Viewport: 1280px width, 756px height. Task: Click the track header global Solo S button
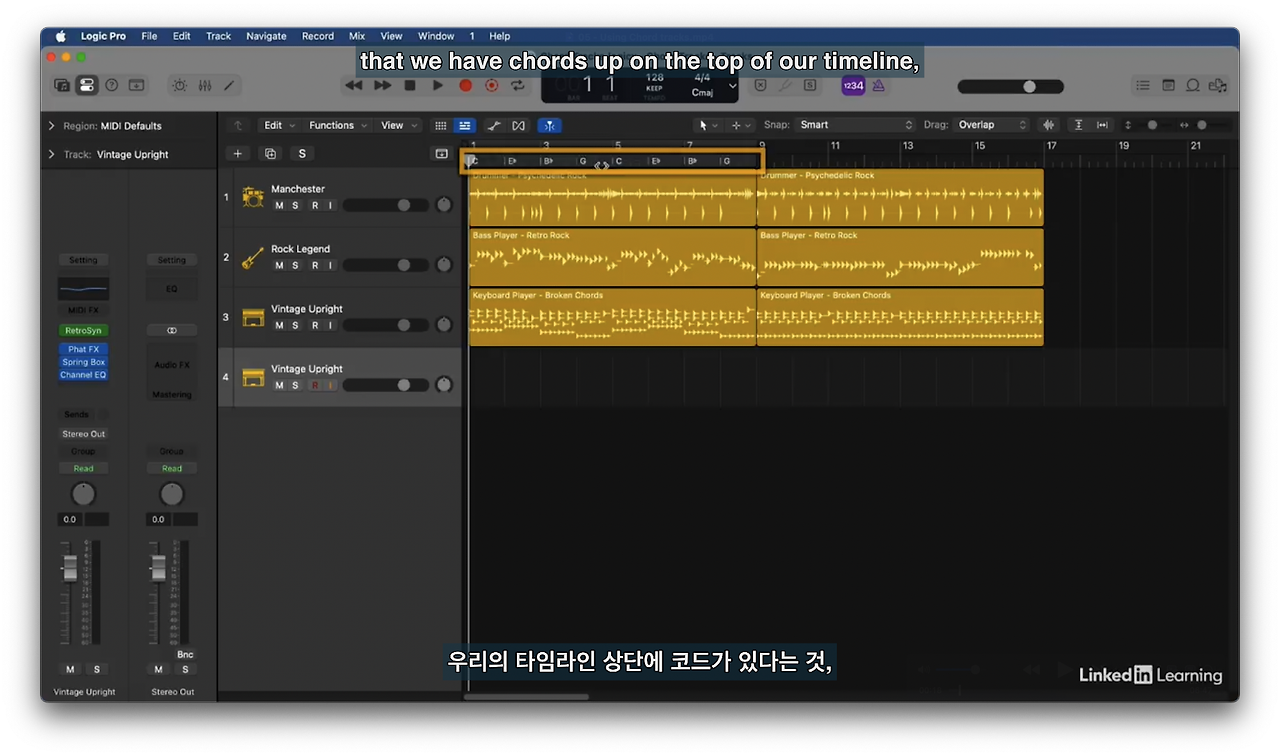[x=302, y=153]
